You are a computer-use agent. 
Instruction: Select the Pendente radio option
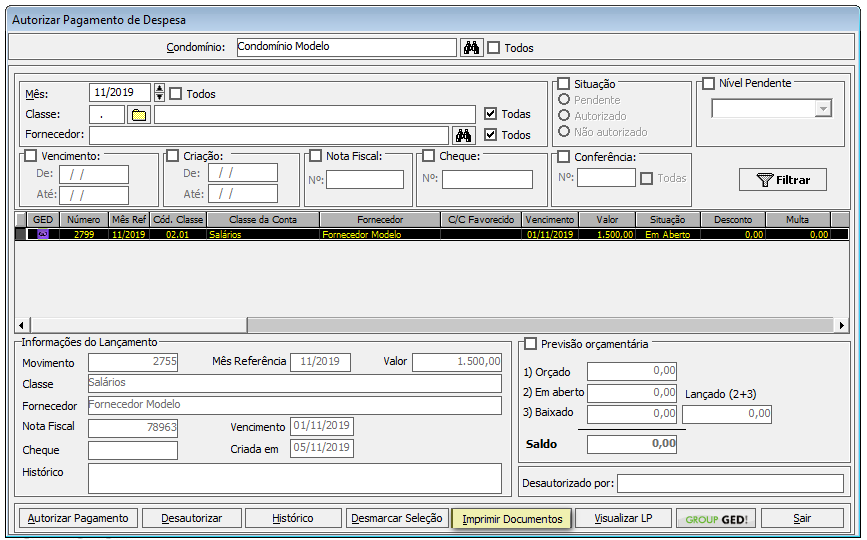(564, 99)
